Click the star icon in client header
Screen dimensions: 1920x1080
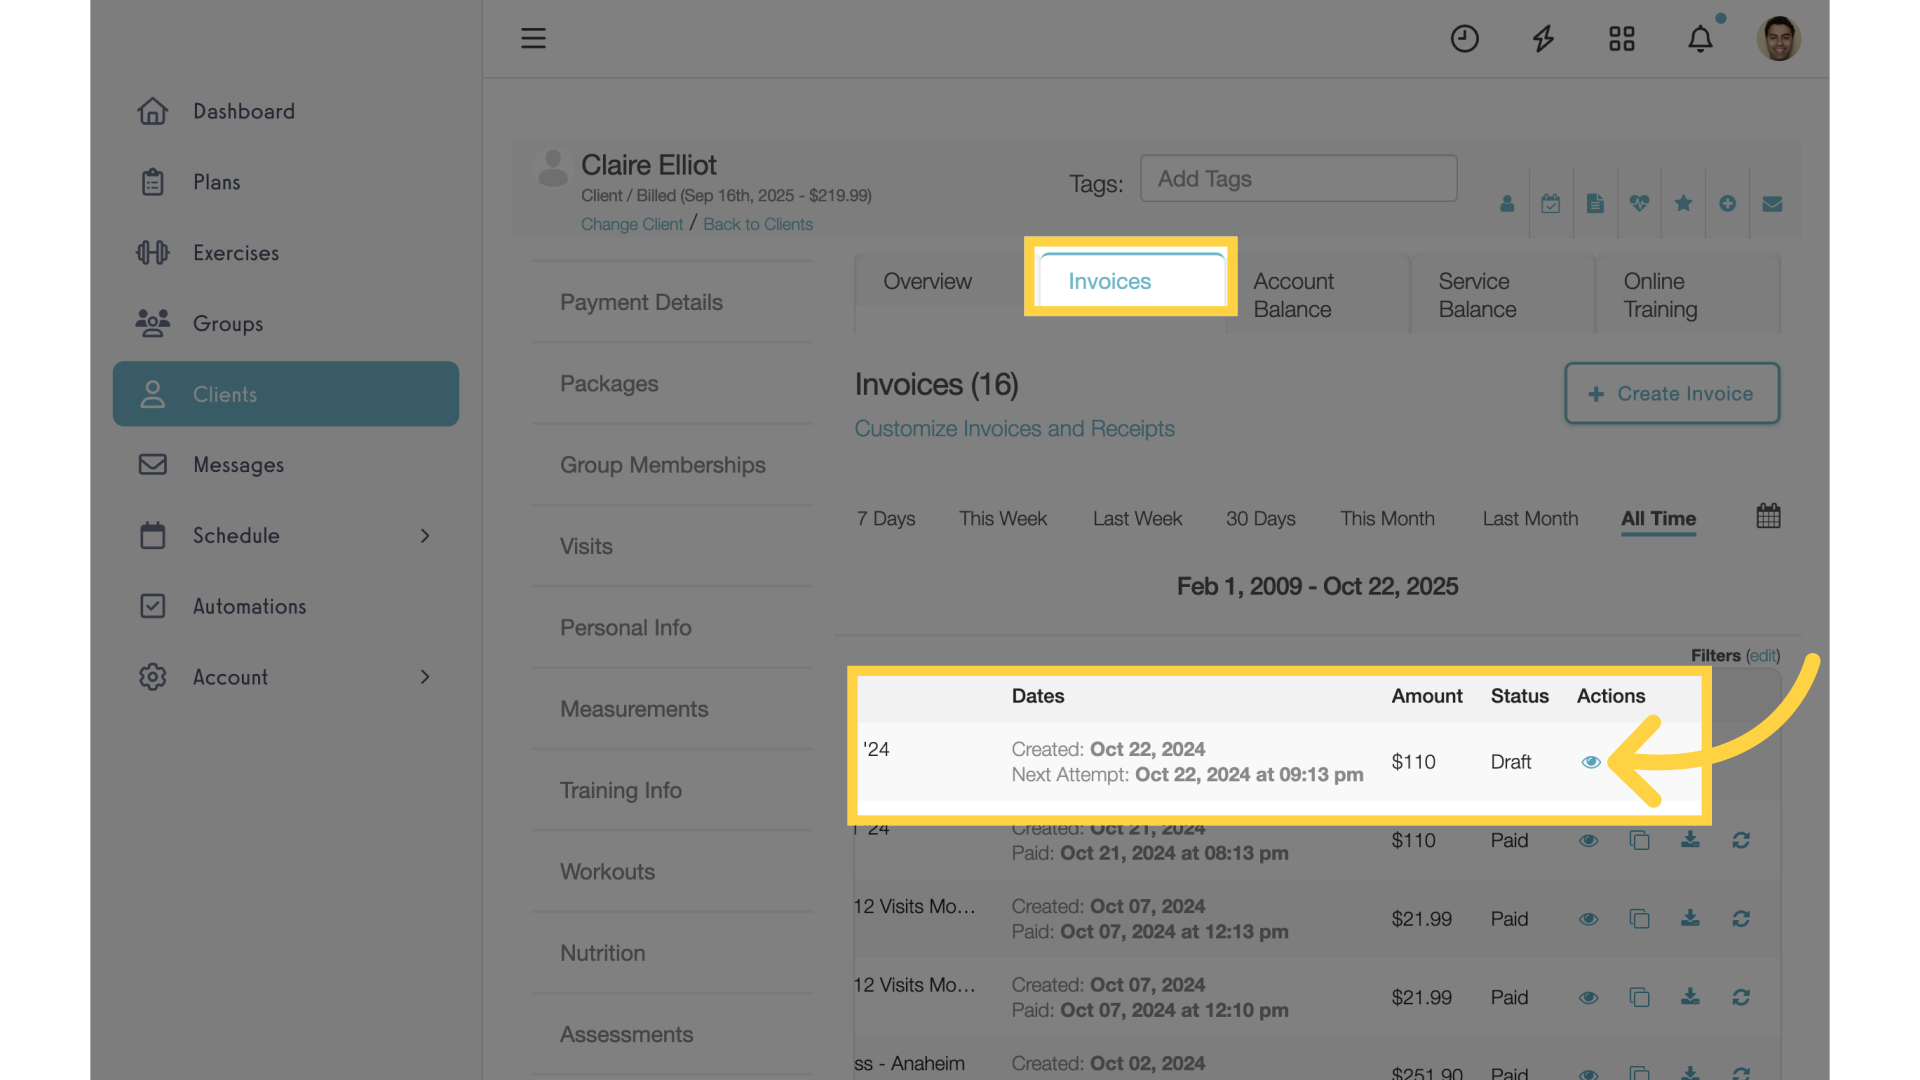pyautogui.click(x=1683, y=204)
